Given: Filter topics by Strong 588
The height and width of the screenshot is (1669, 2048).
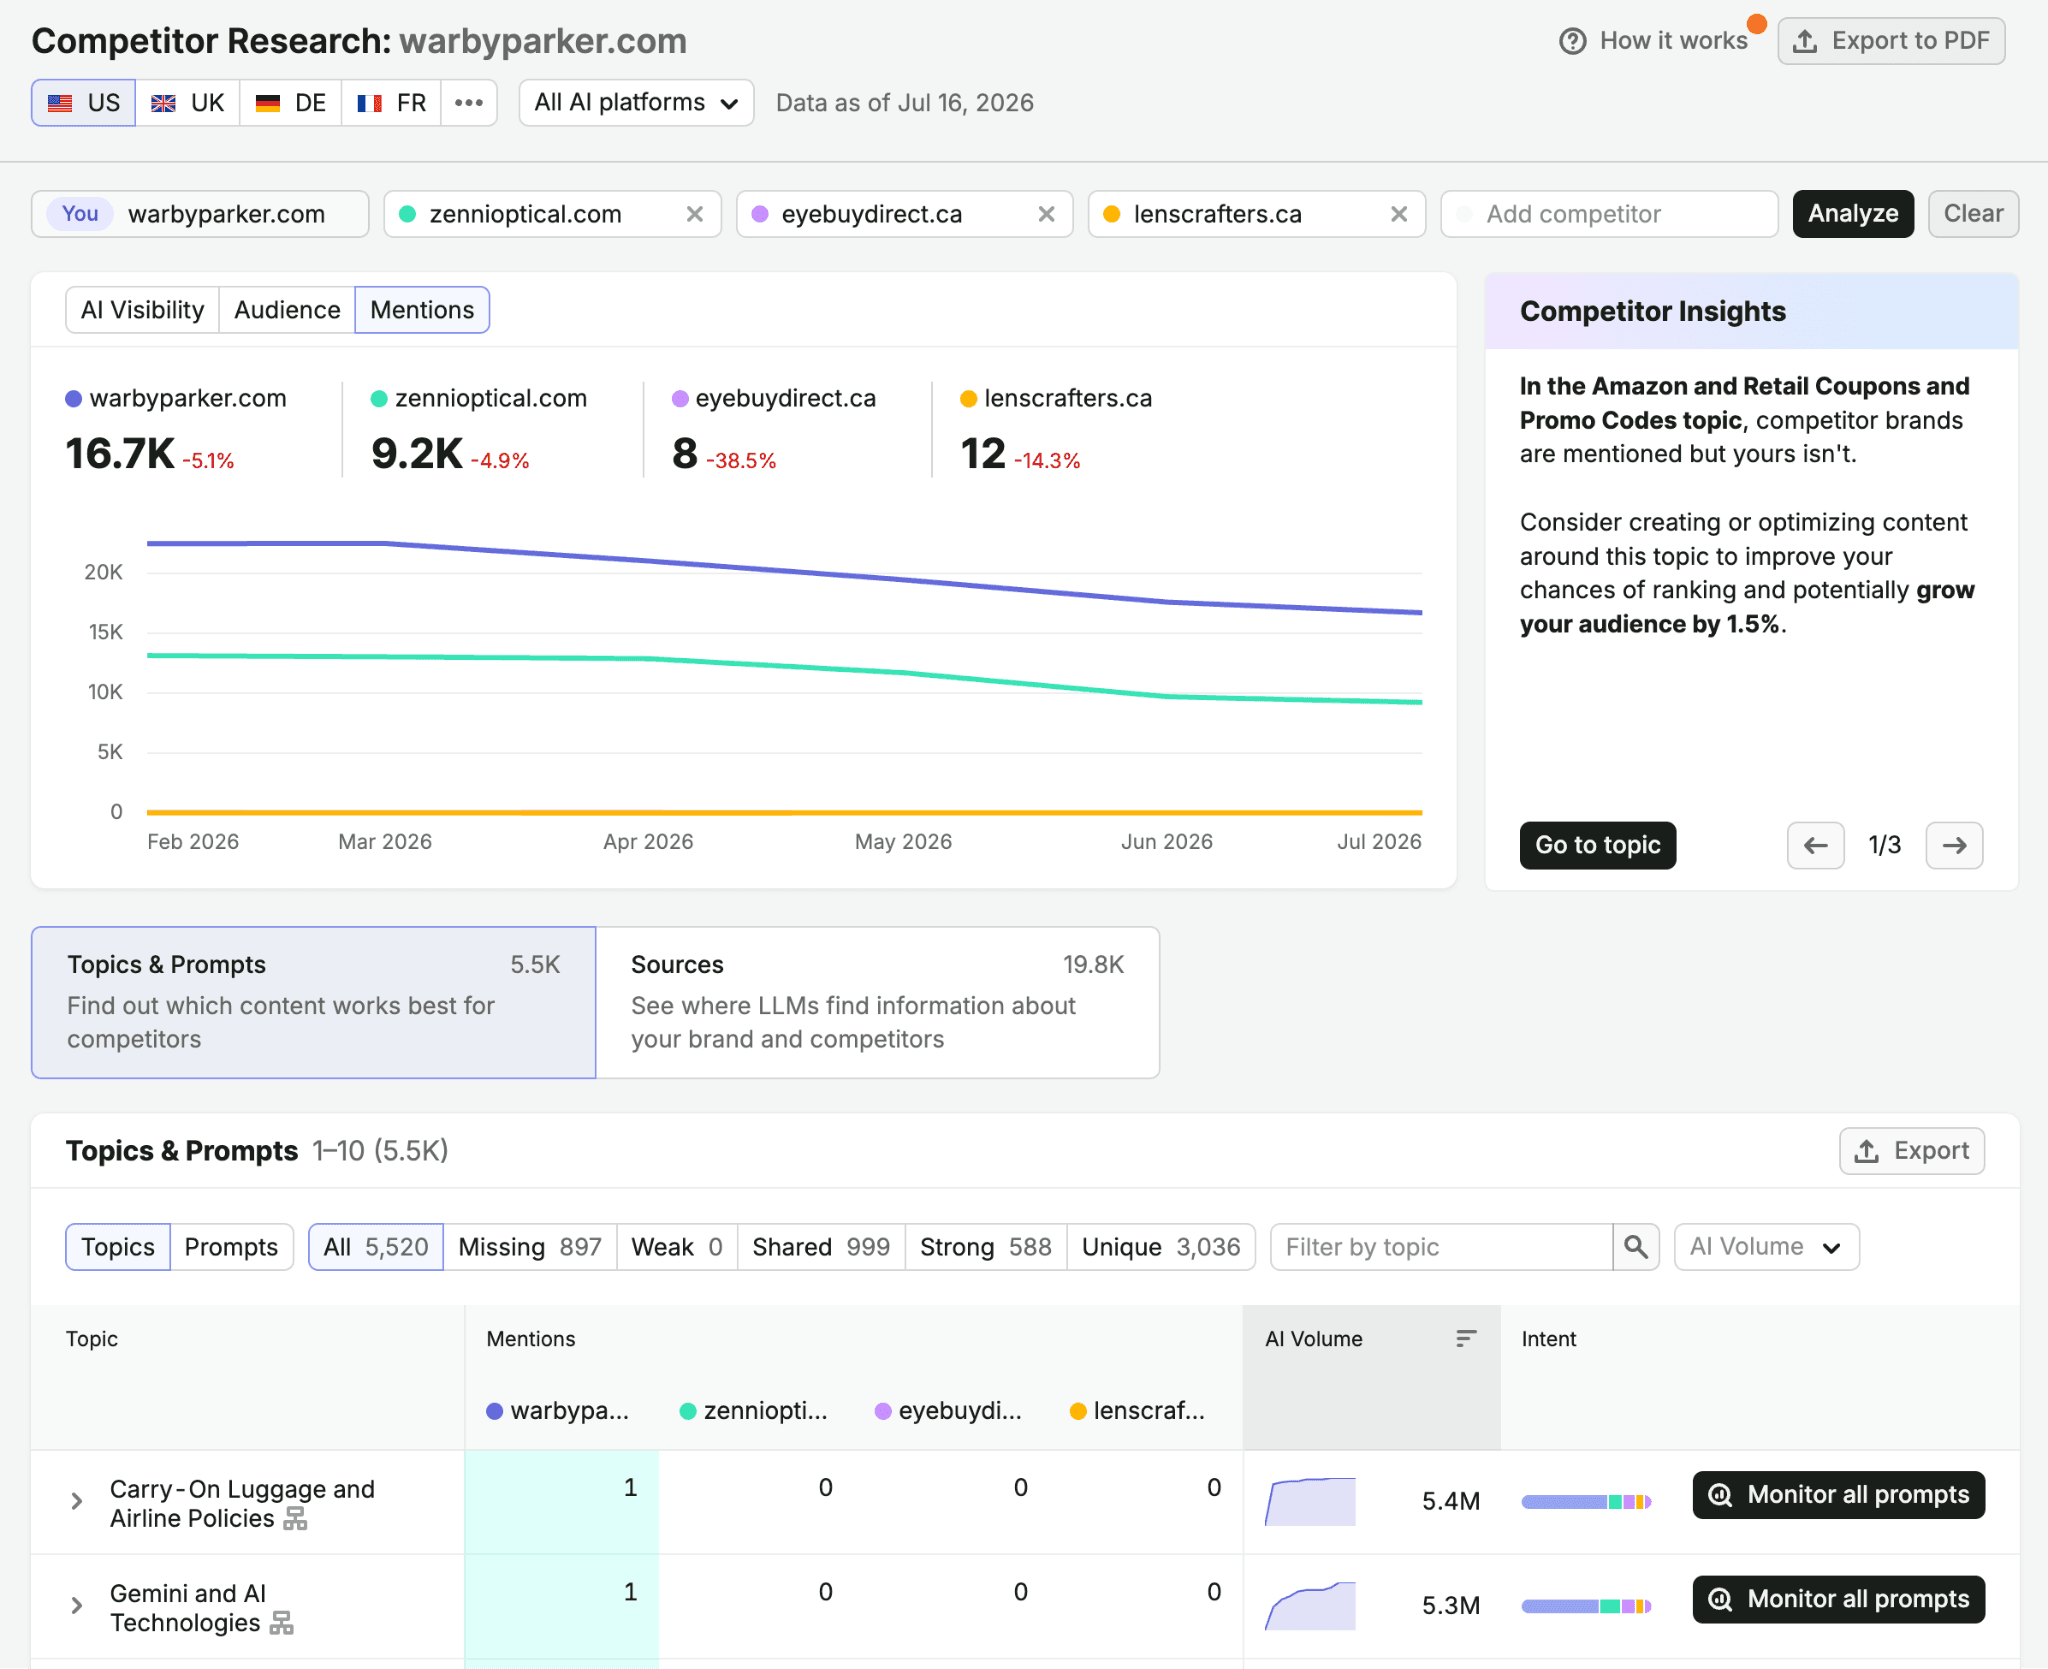Looking at the screenshot, I should tap(986, 1247).
